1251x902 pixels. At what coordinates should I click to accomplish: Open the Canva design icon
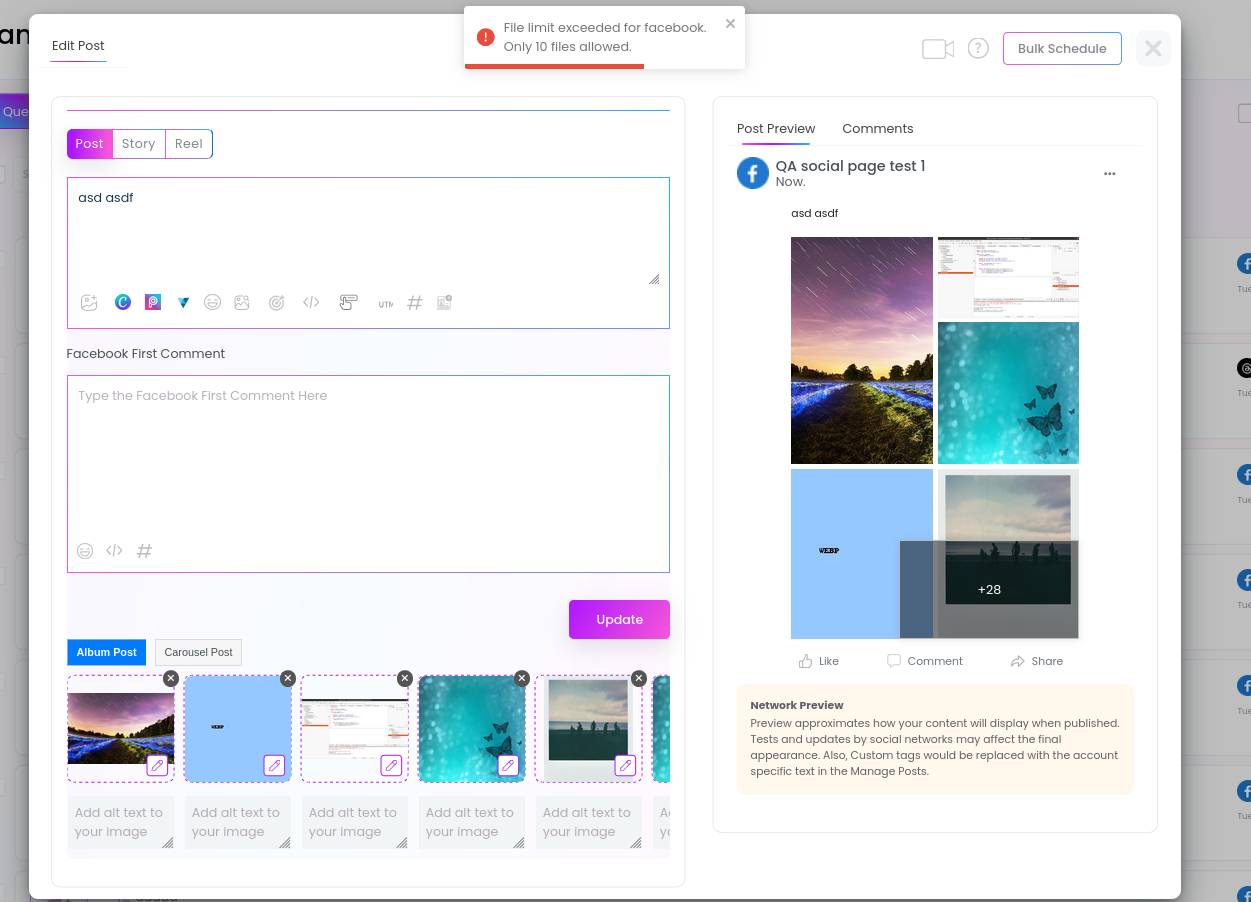click(123, 302)
